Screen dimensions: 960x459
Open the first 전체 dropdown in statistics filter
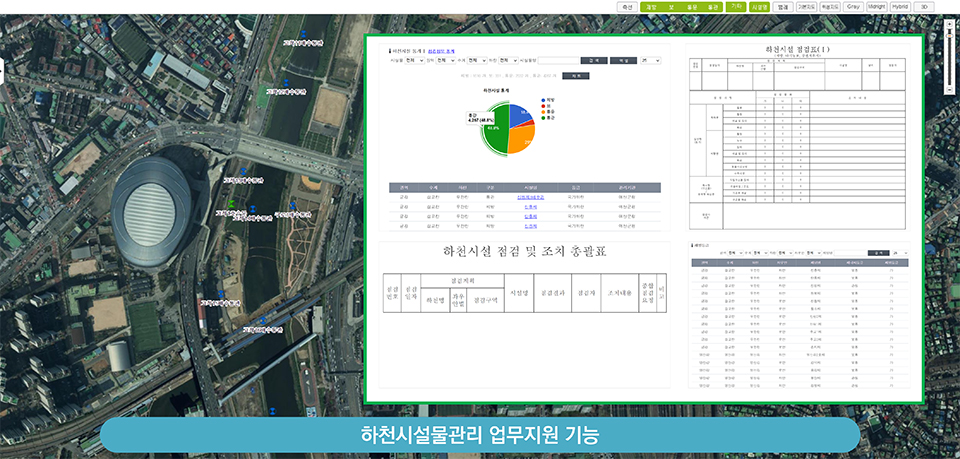point(414,60)
